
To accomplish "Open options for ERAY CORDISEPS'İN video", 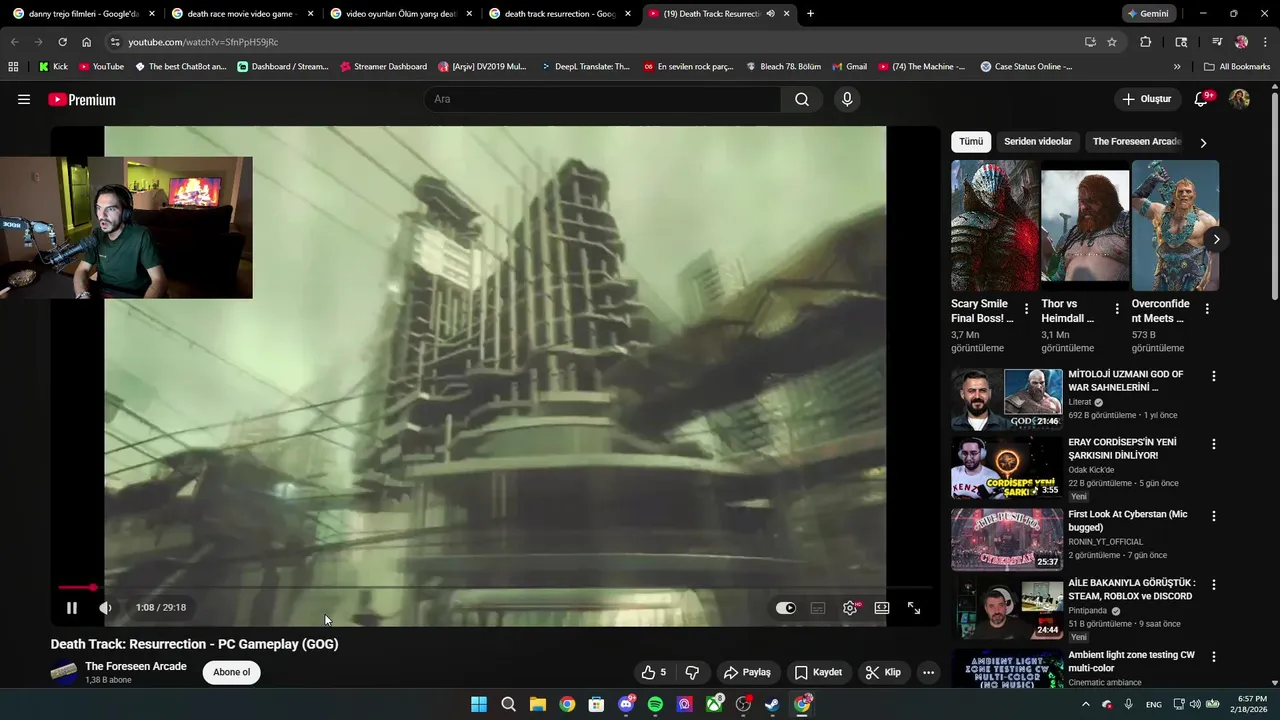I will (x=1214, y=444).
